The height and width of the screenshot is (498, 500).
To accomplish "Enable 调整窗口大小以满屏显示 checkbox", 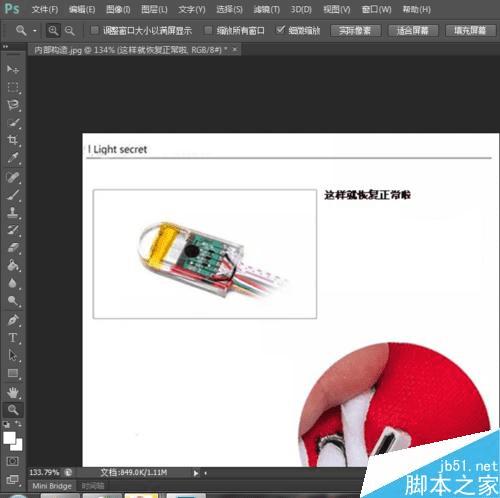I will [95, 30].
